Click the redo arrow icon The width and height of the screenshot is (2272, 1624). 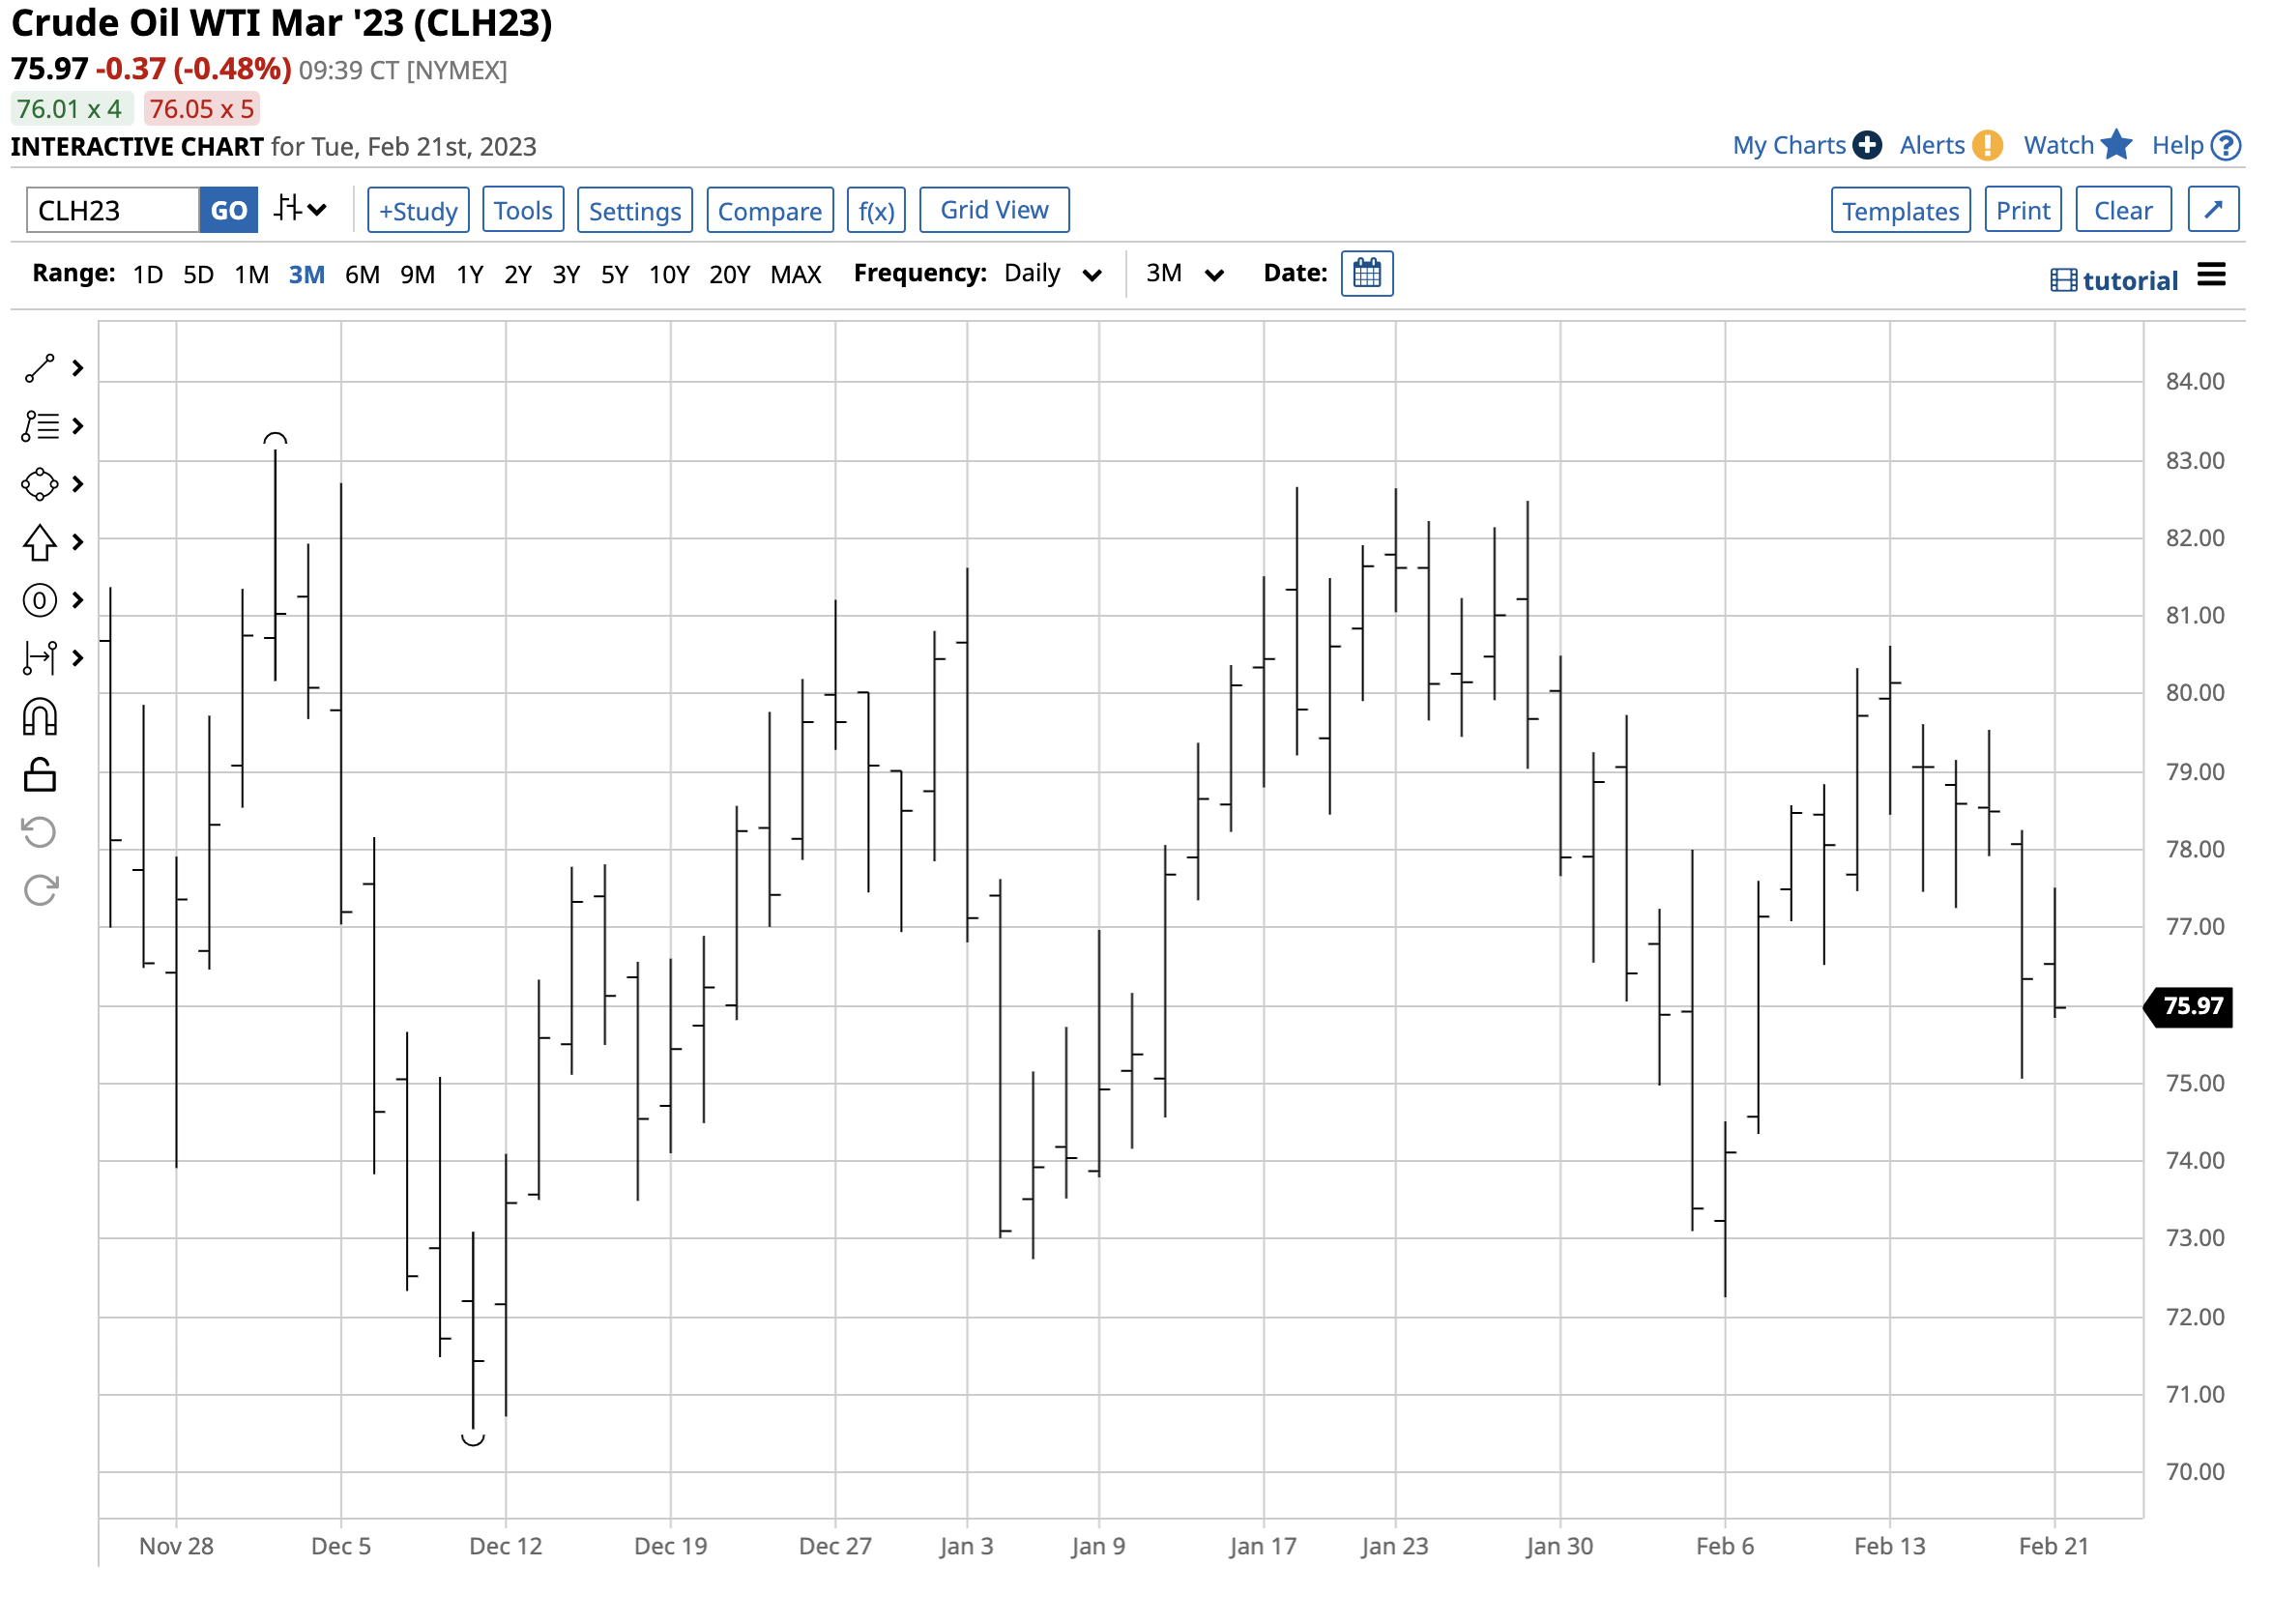pos(39,891)
